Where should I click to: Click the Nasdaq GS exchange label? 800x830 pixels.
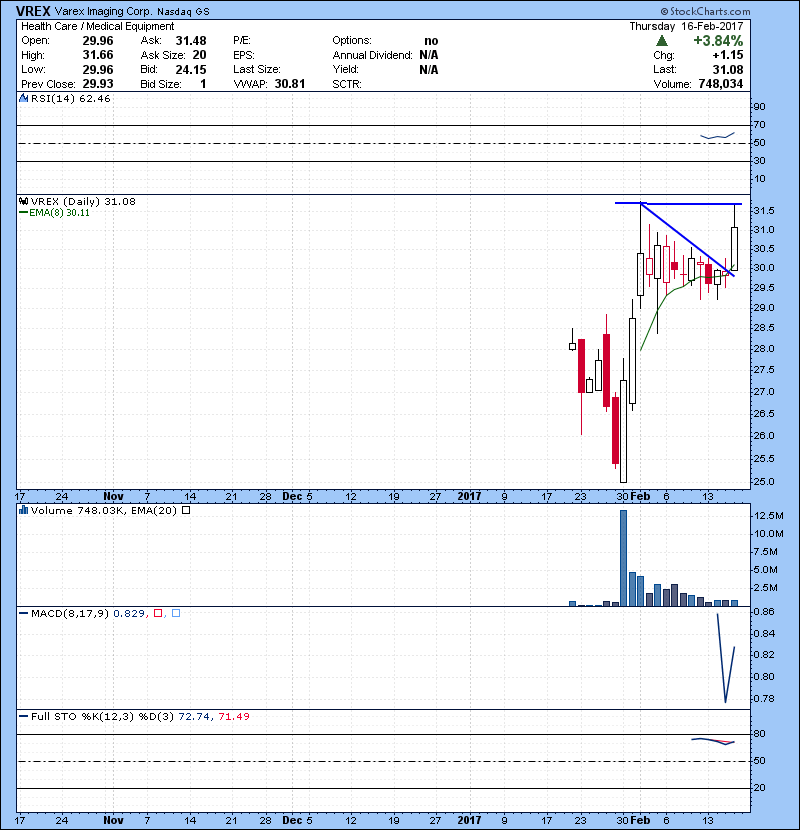pyautogui.click(x=183, y=12)
